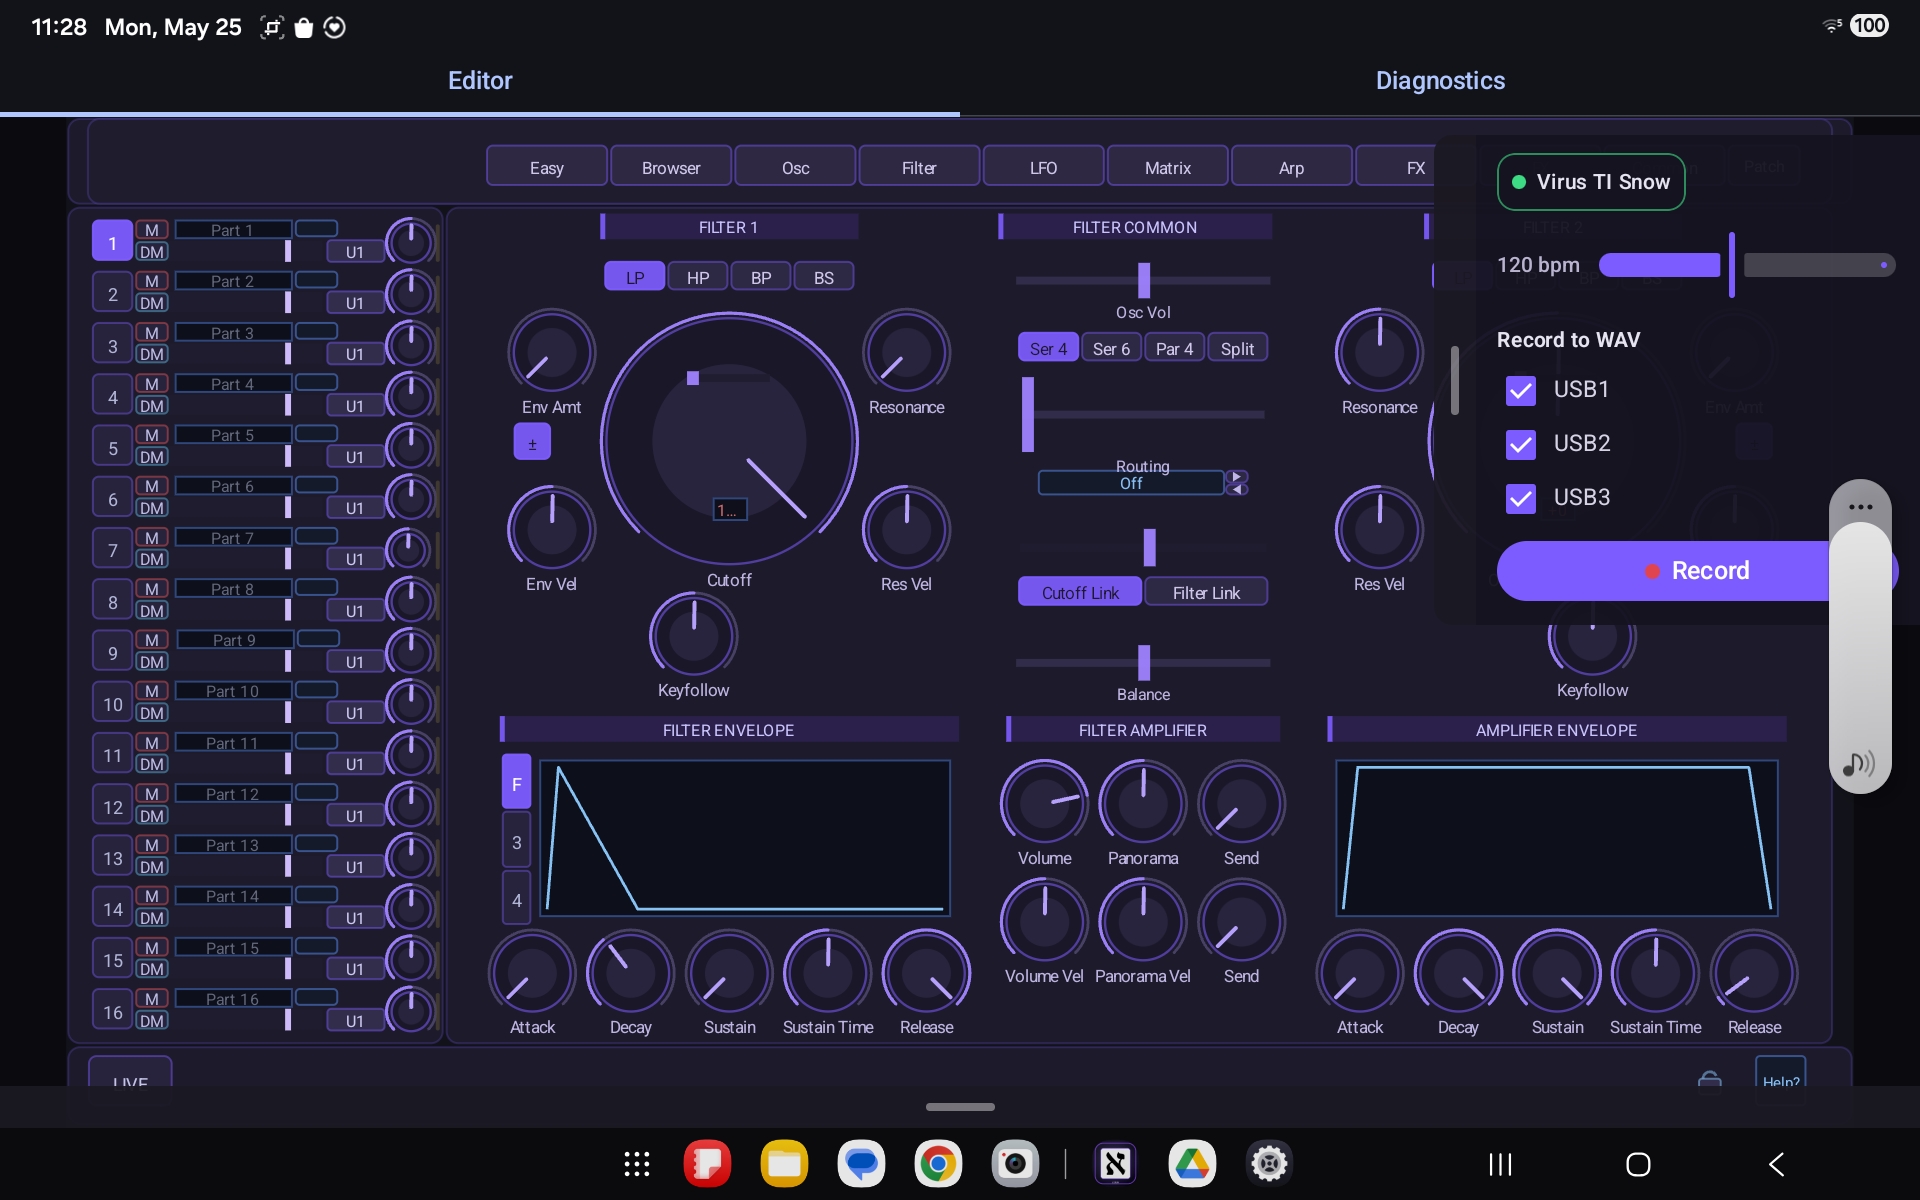1920x1200 pixels.
Task: Click the Filter 1 Keyfollow knob
Action: coord(693,635)
